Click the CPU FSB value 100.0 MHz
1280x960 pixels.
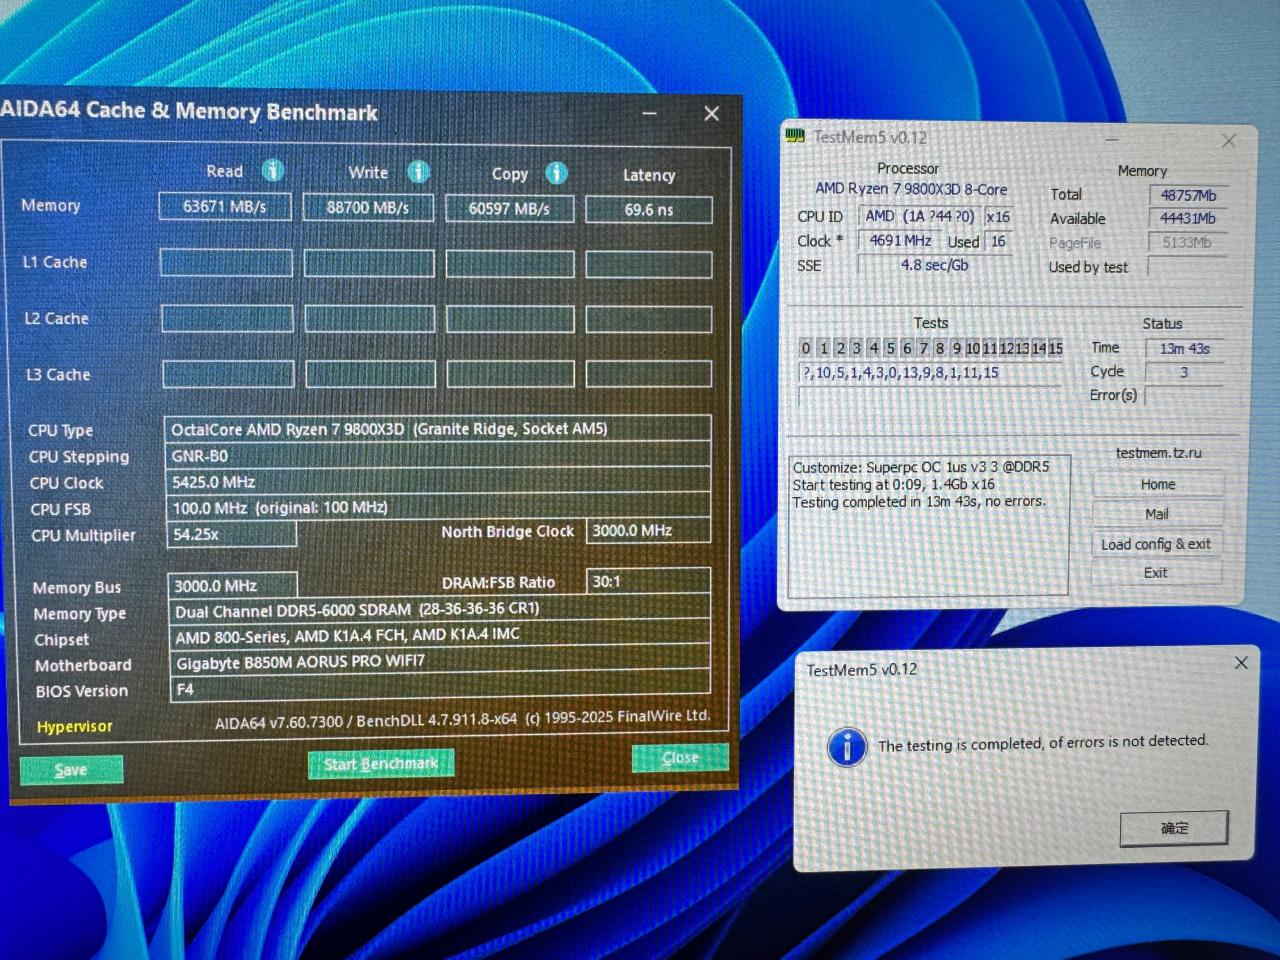[x=438, y=508]
